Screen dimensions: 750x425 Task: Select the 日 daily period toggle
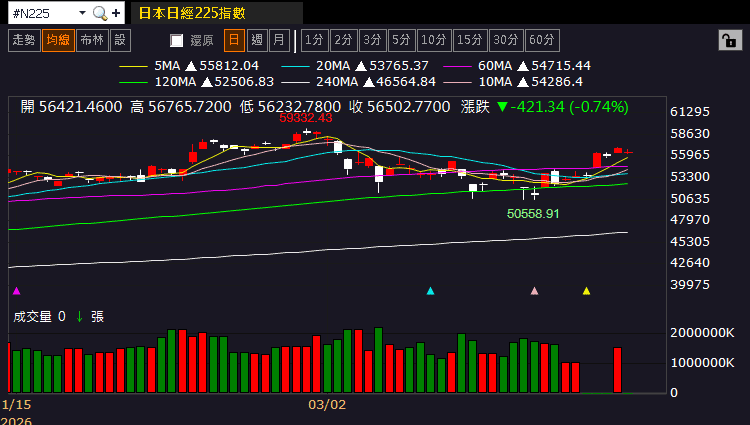233,40
